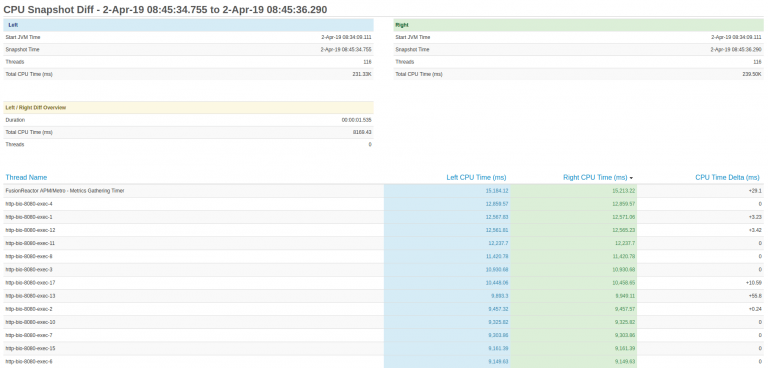Select thread http-bio-8080-exec-3

[x=29, y=270]
